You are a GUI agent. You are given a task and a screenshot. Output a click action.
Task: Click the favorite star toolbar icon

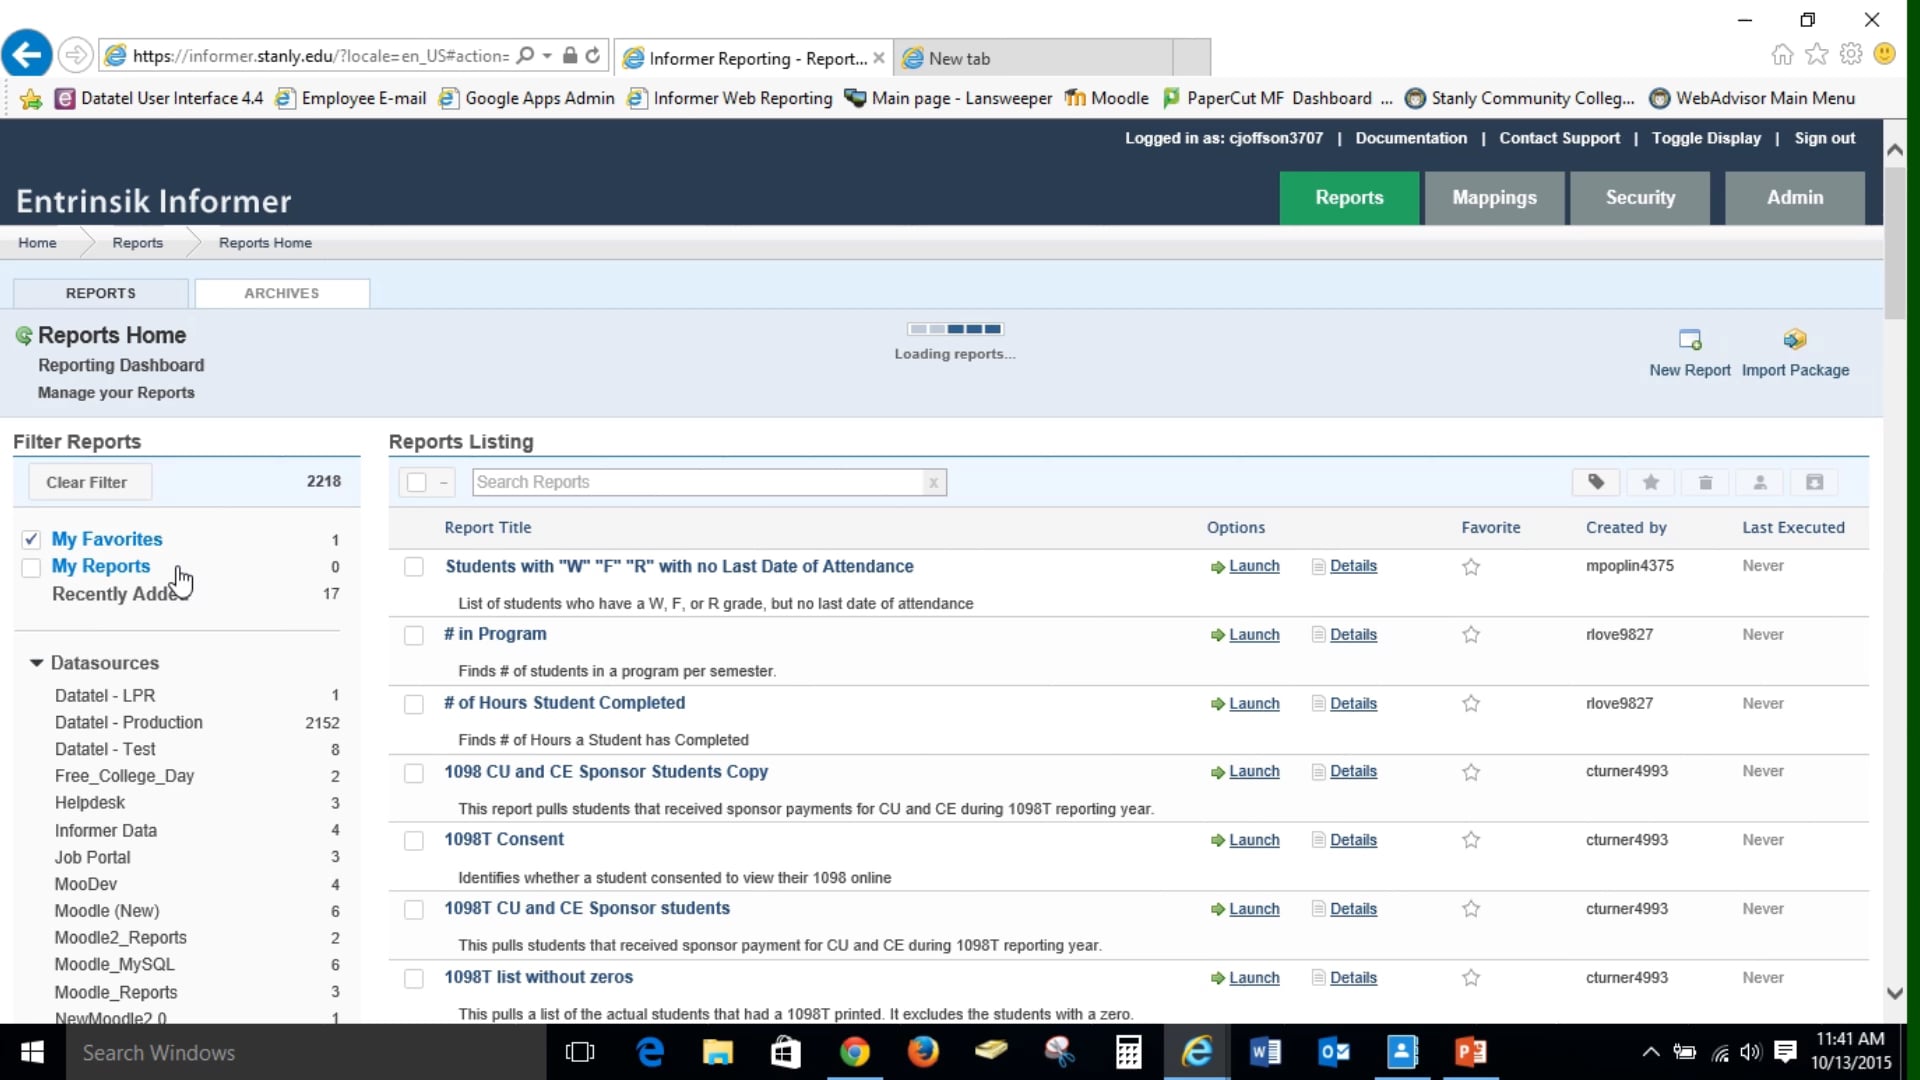pyautogui.click(x=1651, y=483)
